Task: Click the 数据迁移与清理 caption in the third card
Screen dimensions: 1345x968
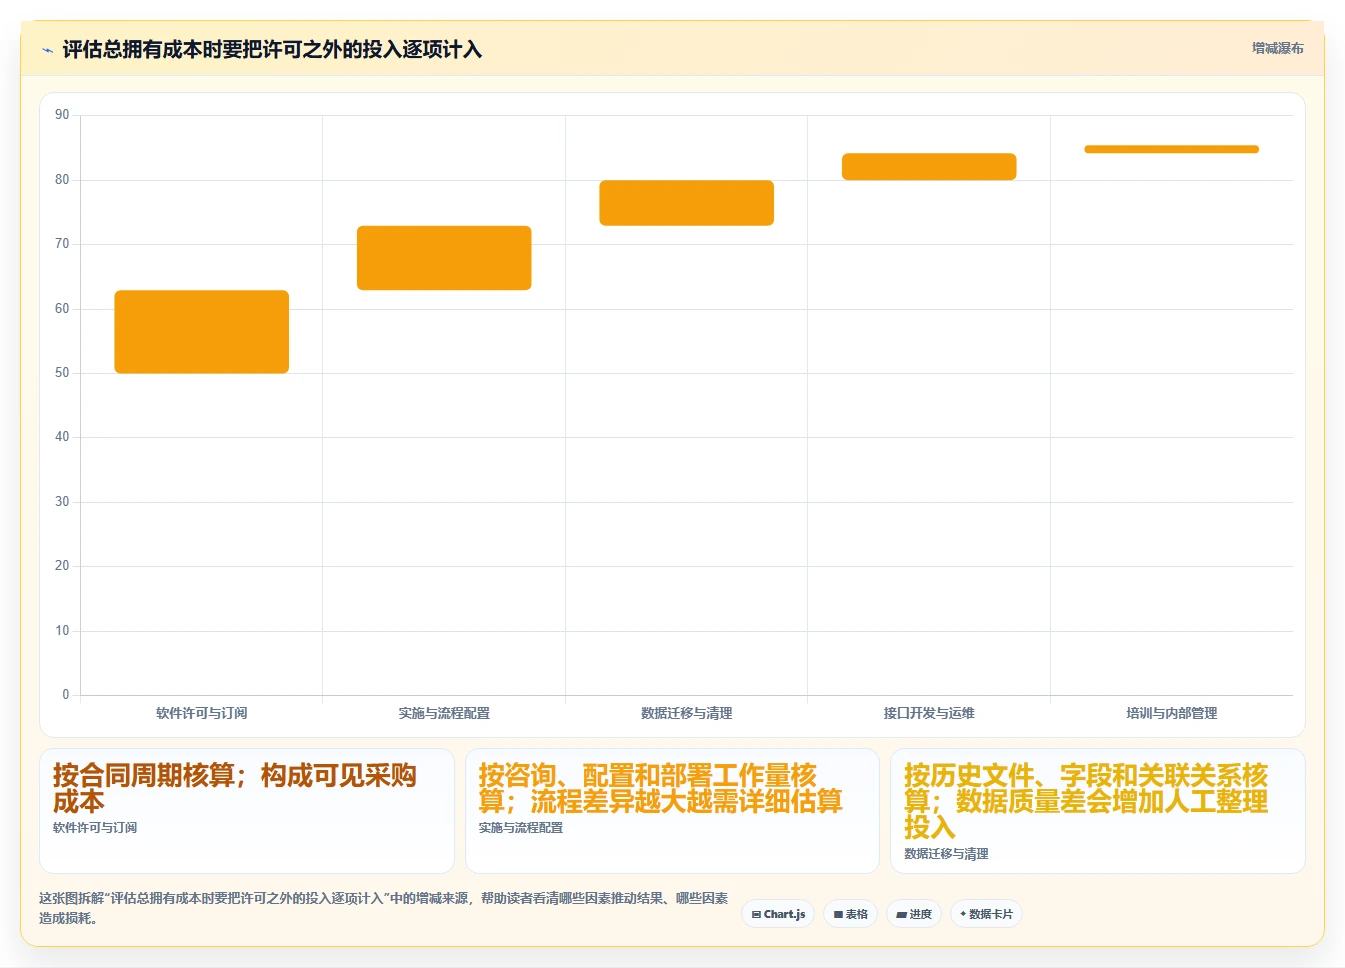Action: [946, 854]
